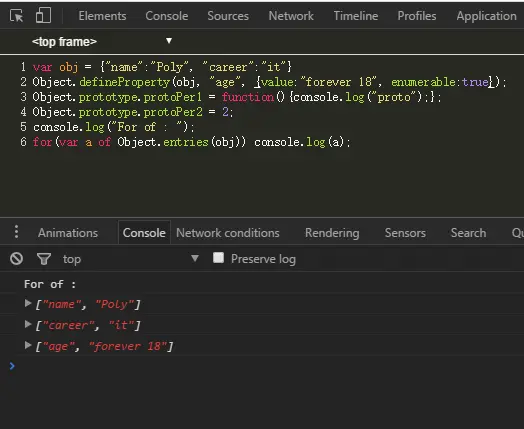This screenshot has height=429, width=524.
Task: Open the top frame dropdown
Action: [102, 41]
